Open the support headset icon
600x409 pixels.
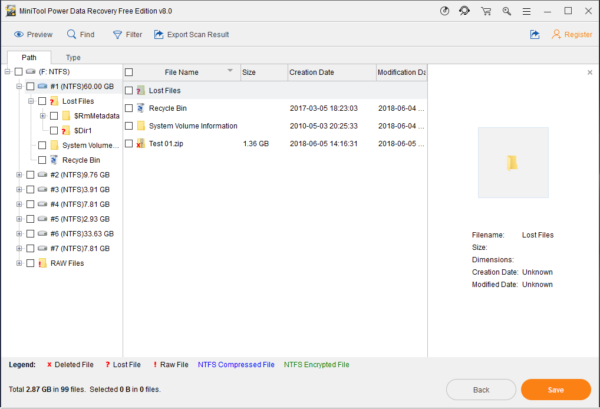coord(465,11)
